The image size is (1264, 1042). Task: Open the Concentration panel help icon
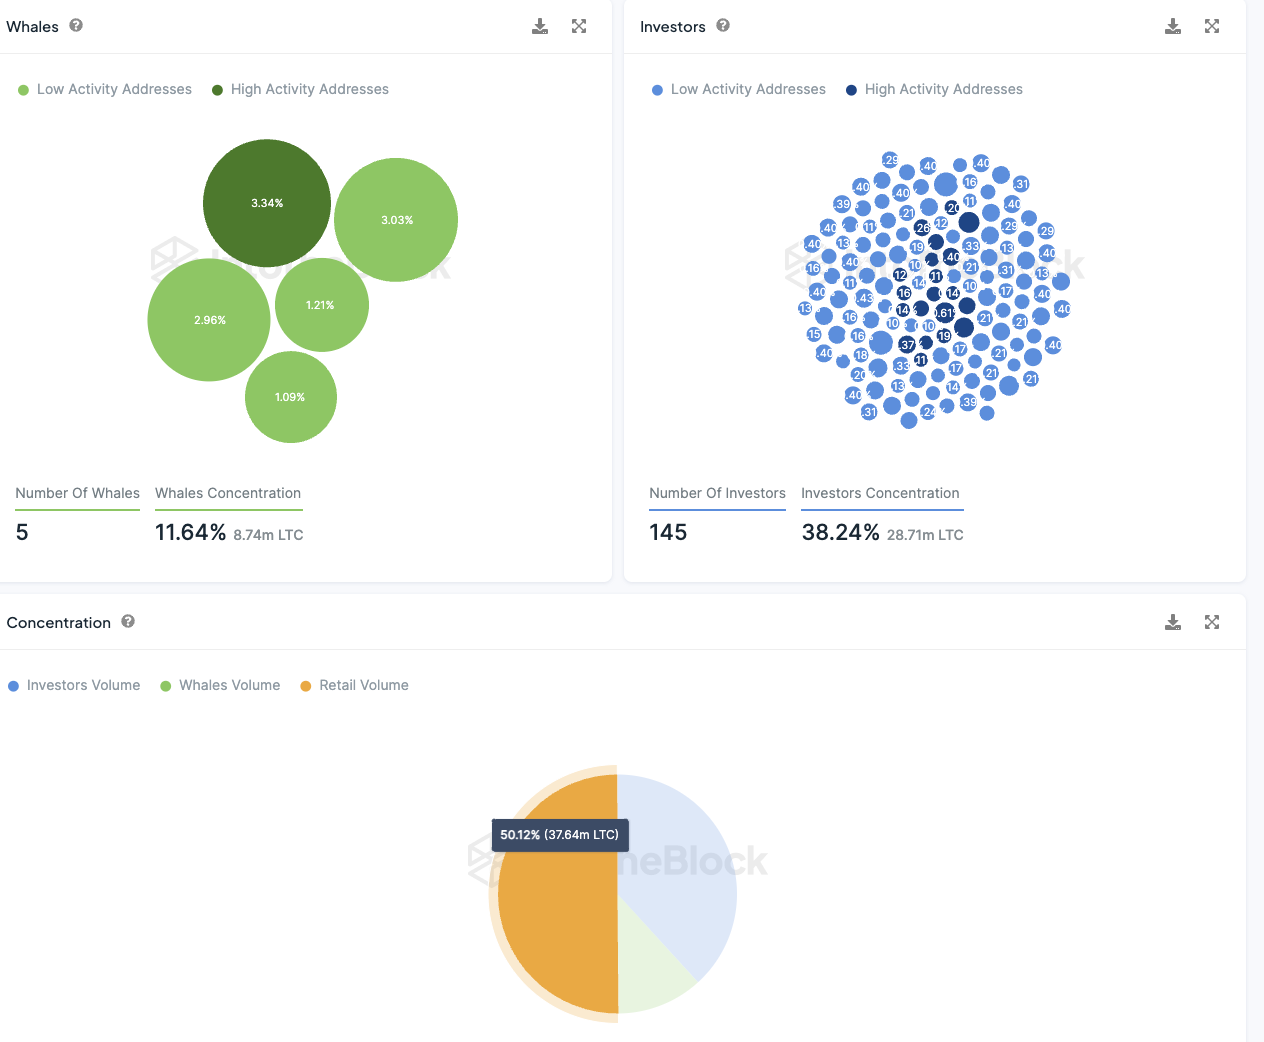coord(128,621)
